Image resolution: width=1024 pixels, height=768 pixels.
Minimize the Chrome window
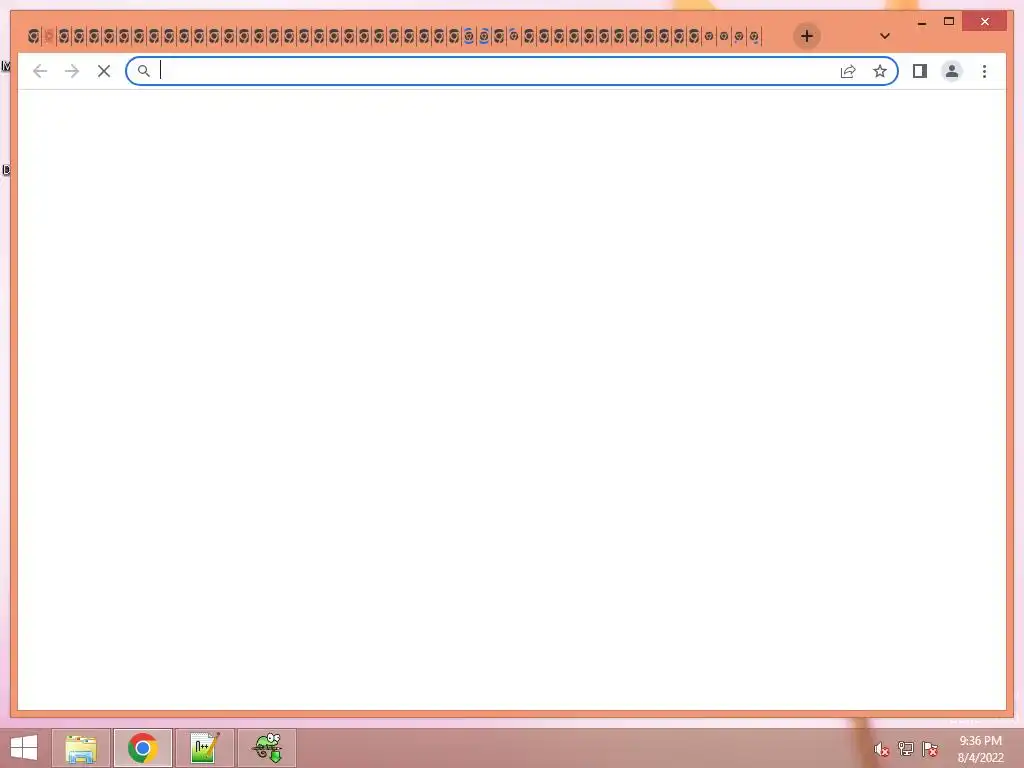(921, 22)
